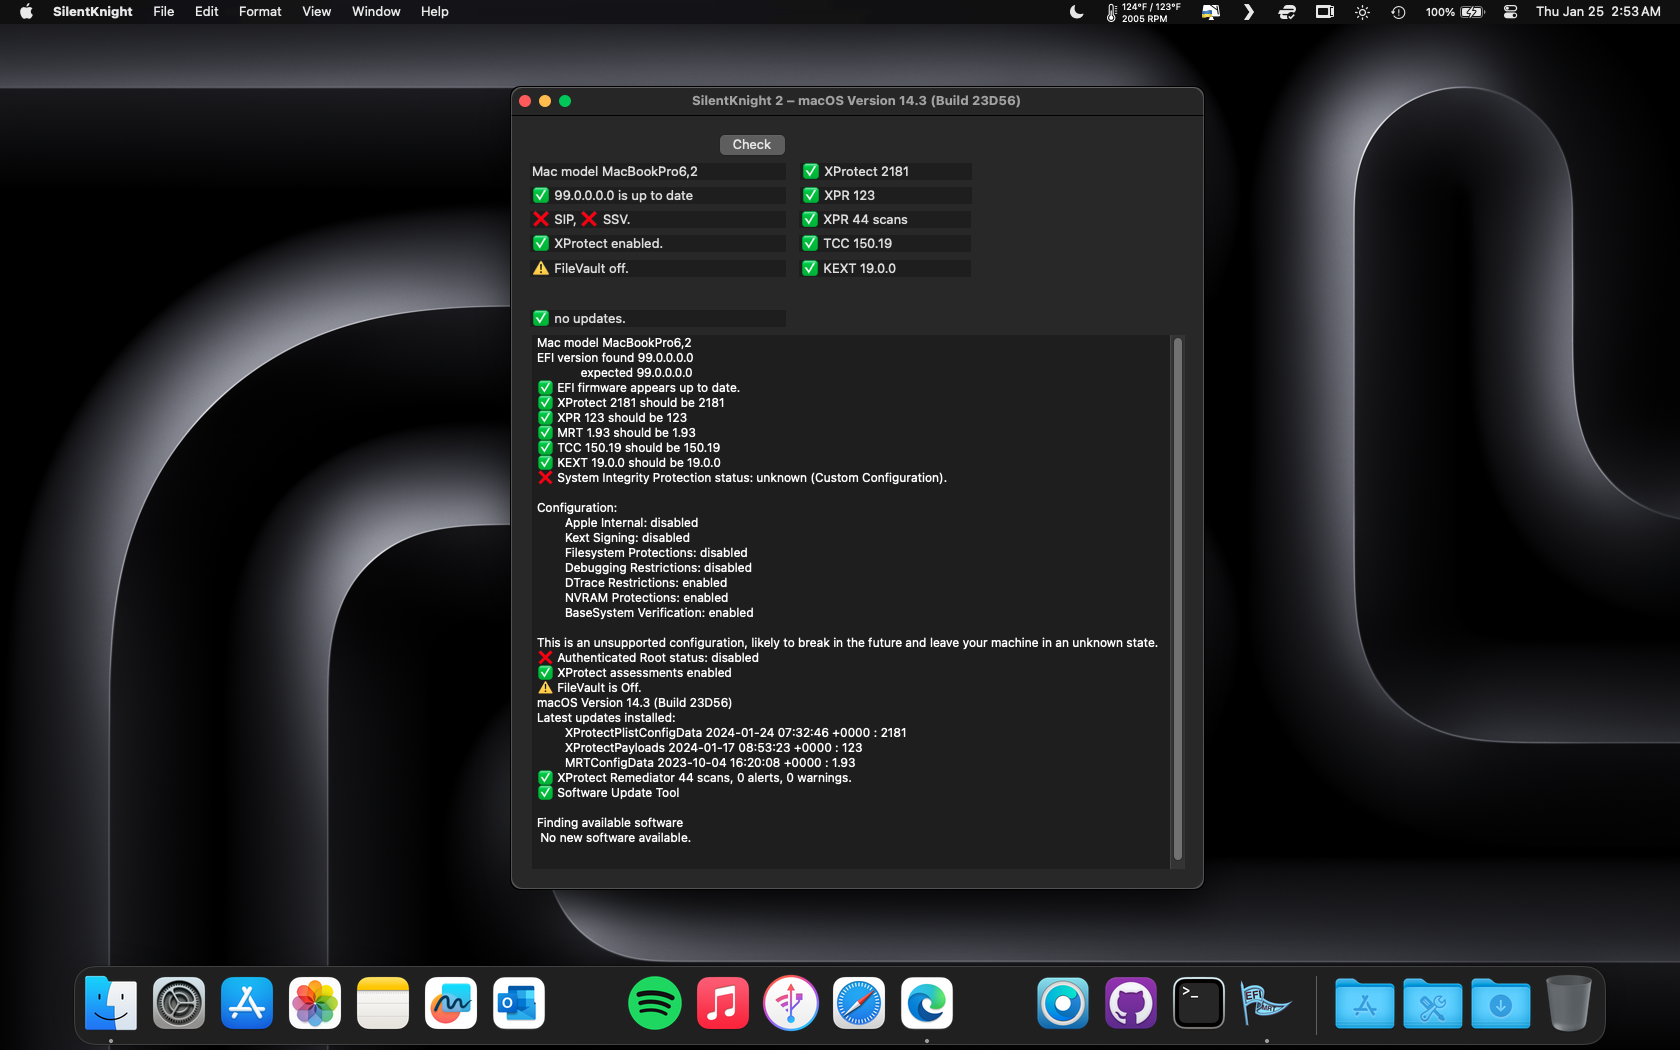Click the log area vertical scrollbar
The height and width of the screenshot is (1050, 1680).
point(1177,600)
